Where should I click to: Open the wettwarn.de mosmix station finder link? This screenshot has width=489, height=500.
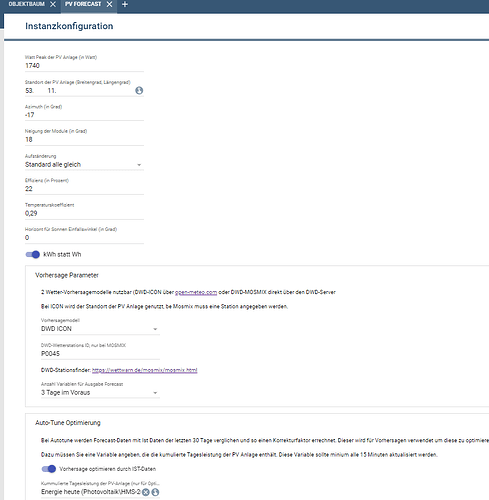[145, 370]
